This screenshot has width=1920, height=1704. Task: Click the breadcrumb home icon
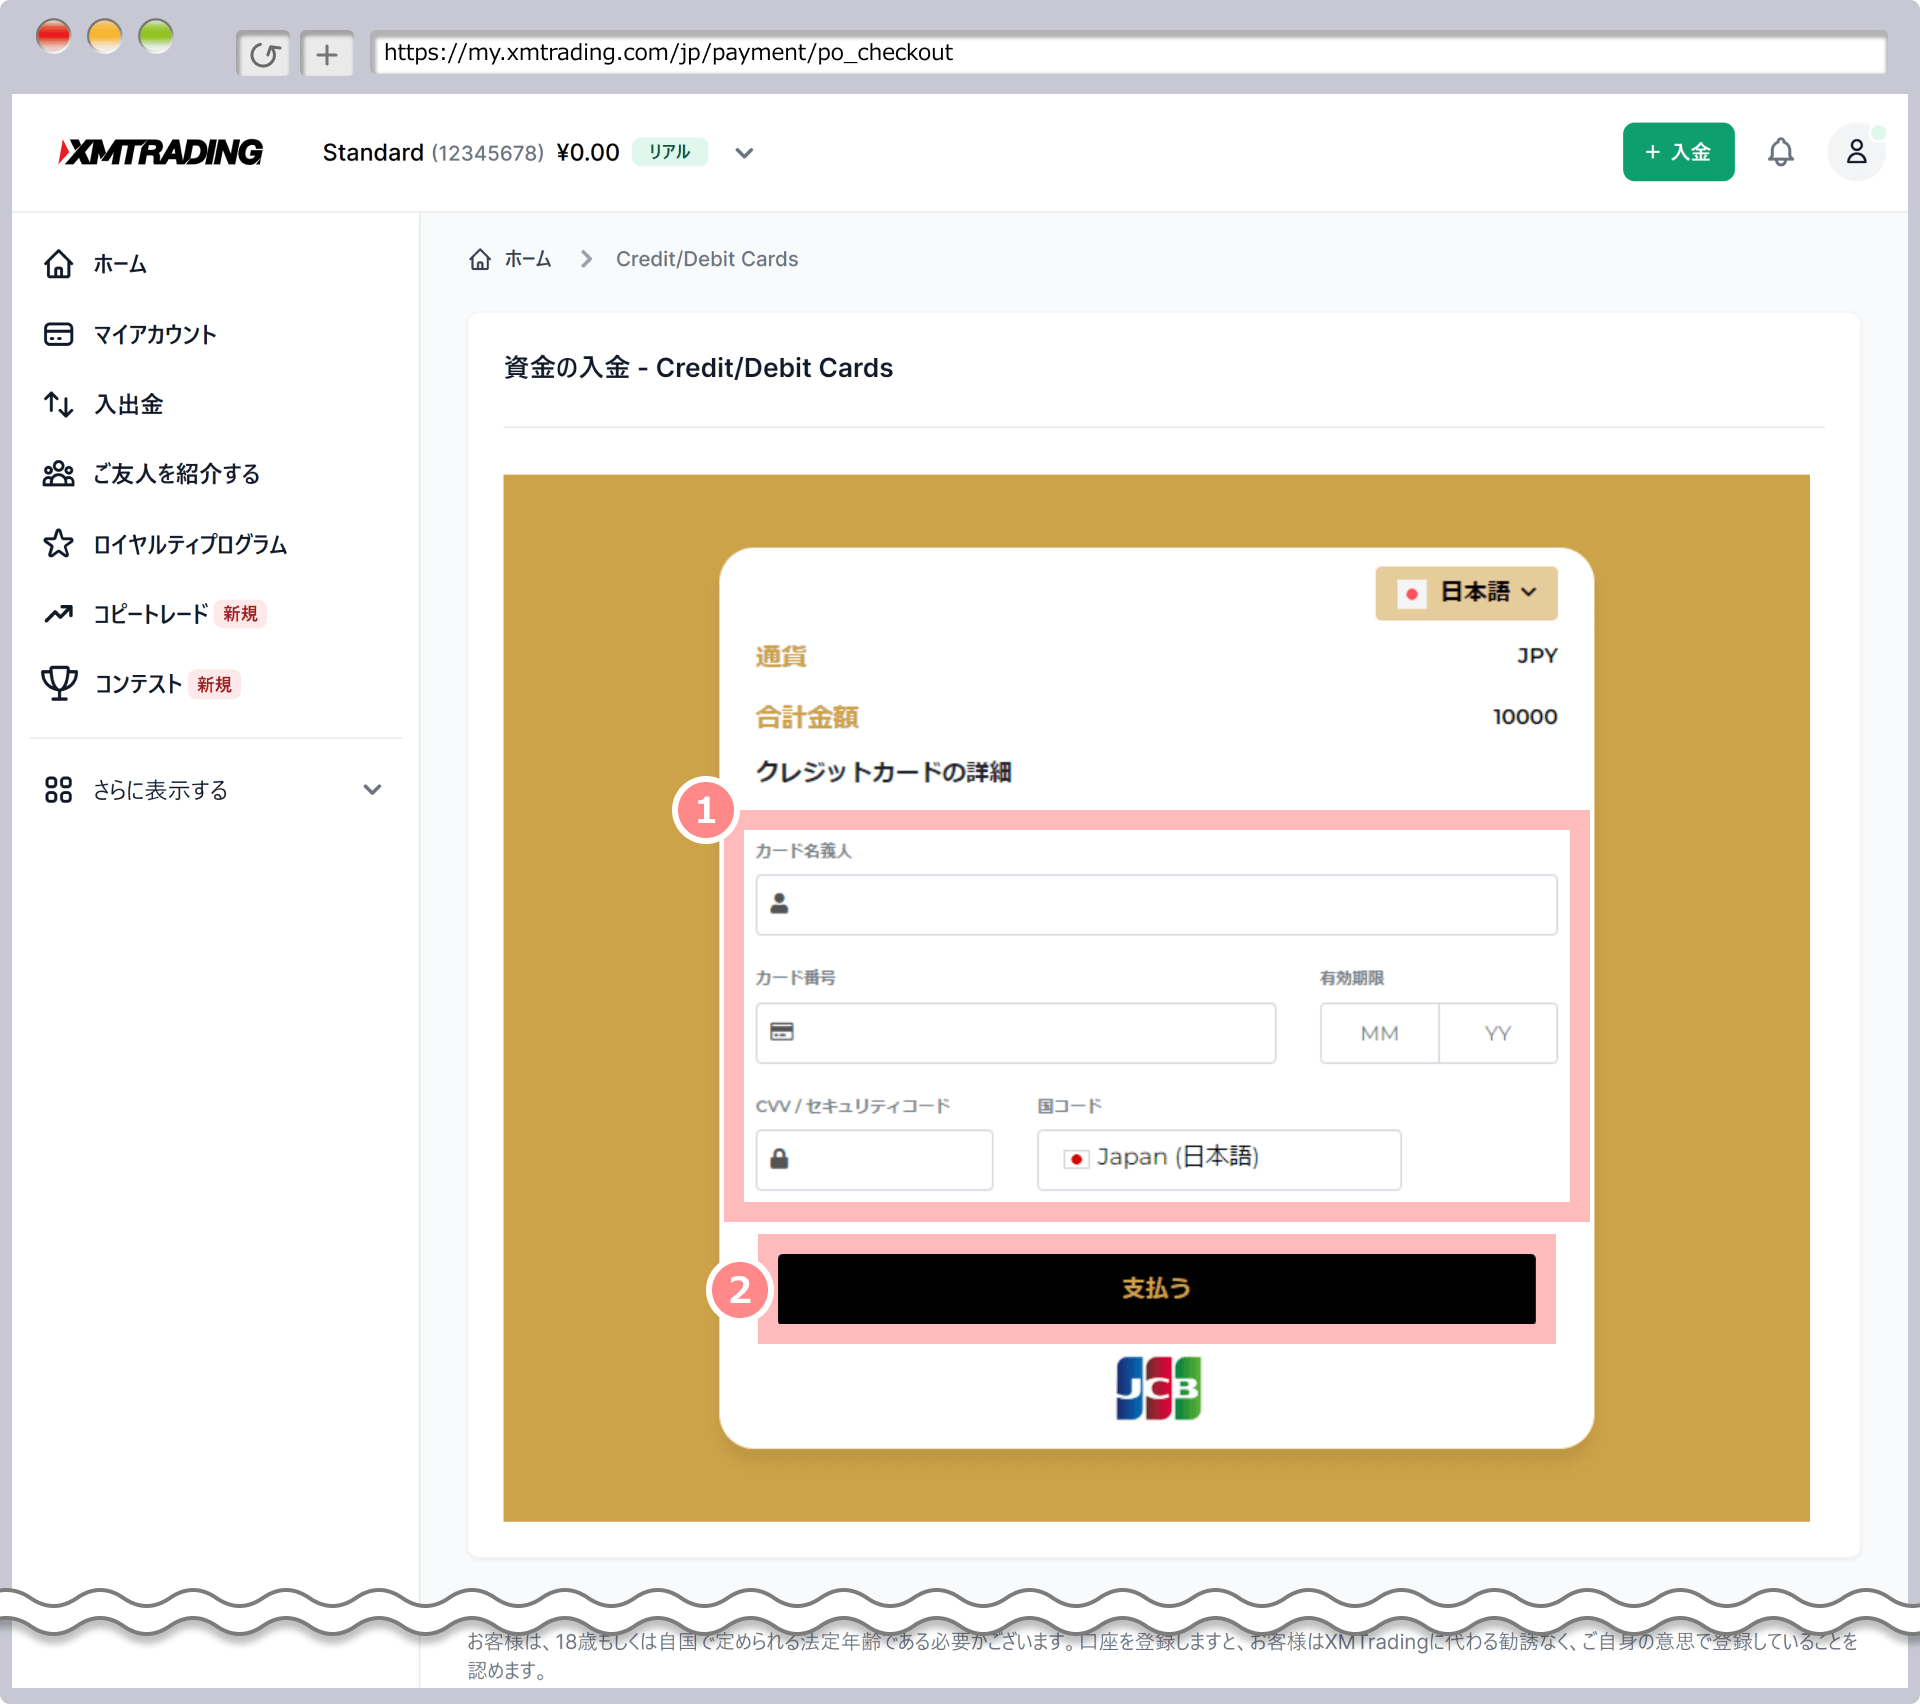480,259
